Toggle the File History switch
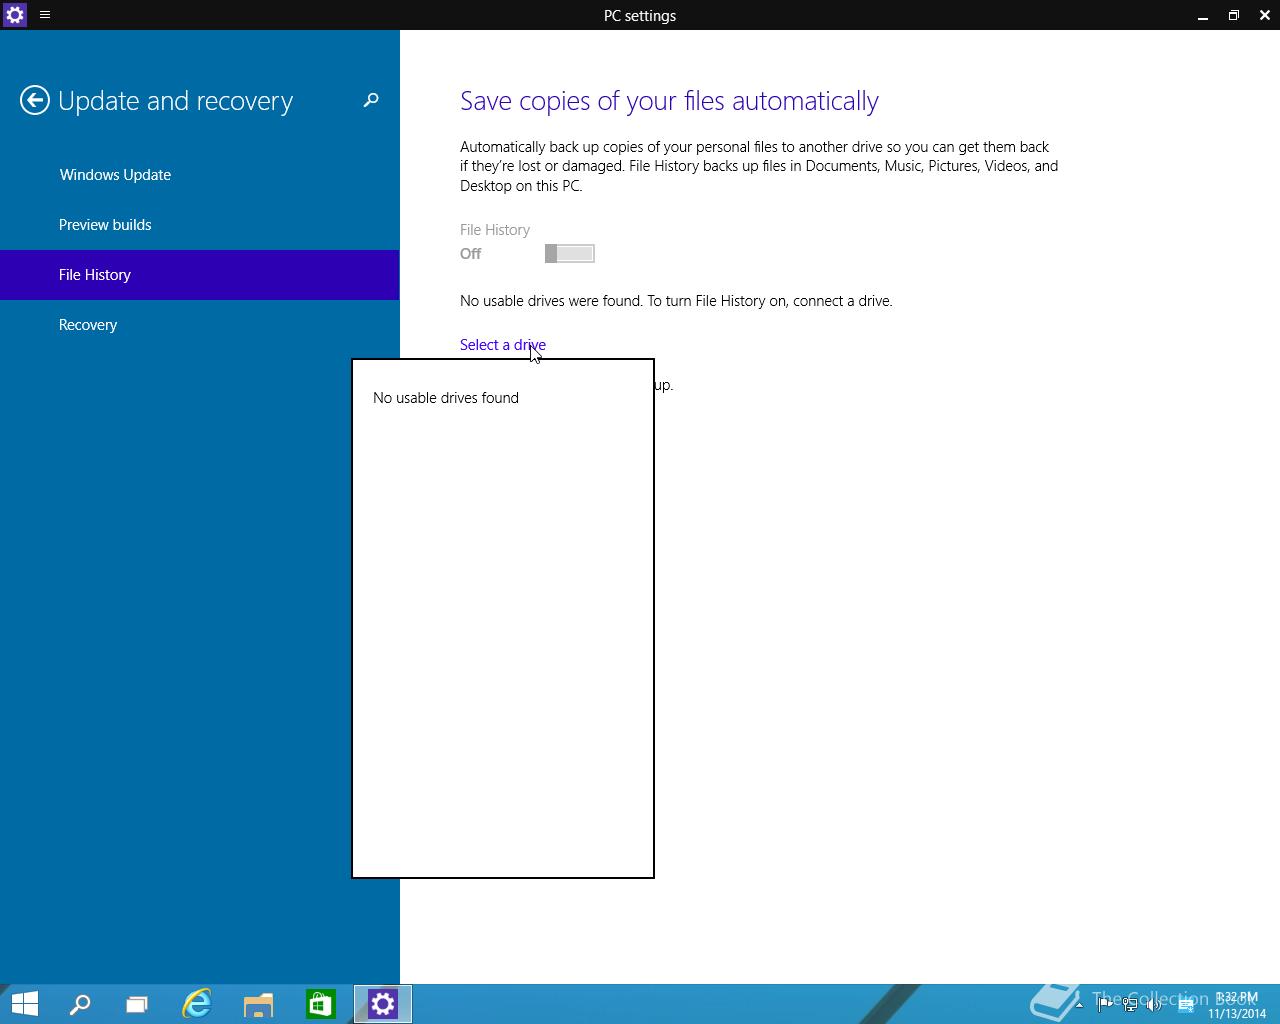Viewport: 1280px width, 1024px height. (x=570, y=254)
